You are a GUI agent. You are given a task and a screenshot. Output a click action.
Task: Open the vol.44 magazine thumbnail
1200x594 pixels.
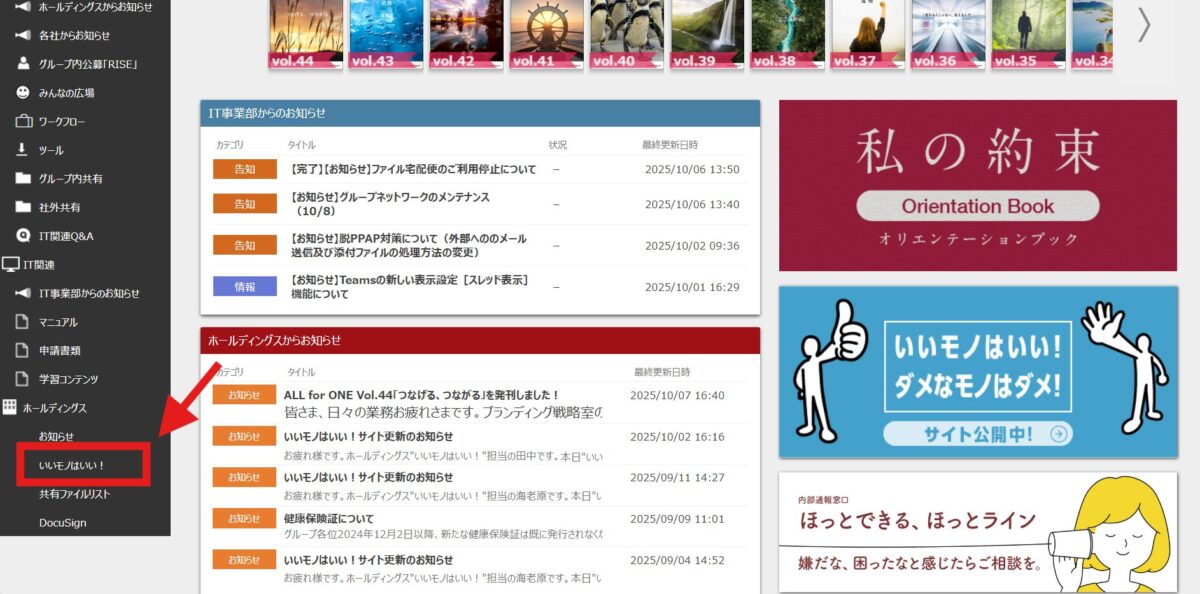pos(305,32)
